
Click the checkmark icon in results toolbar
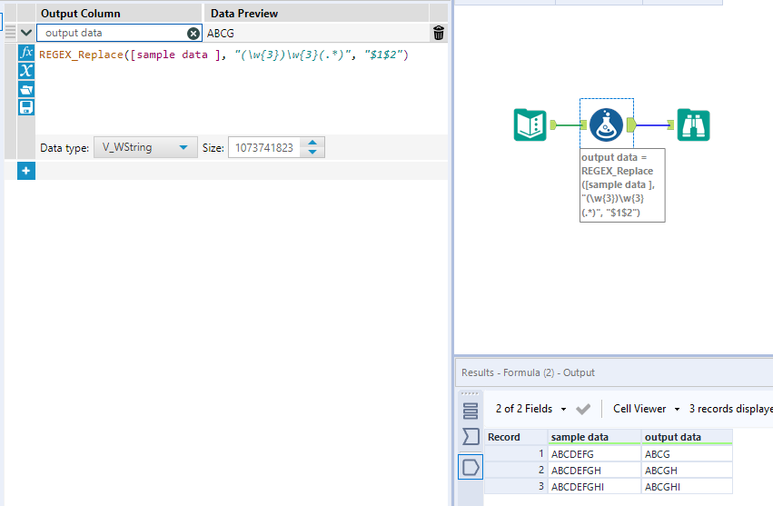click(x=583, y=409)
